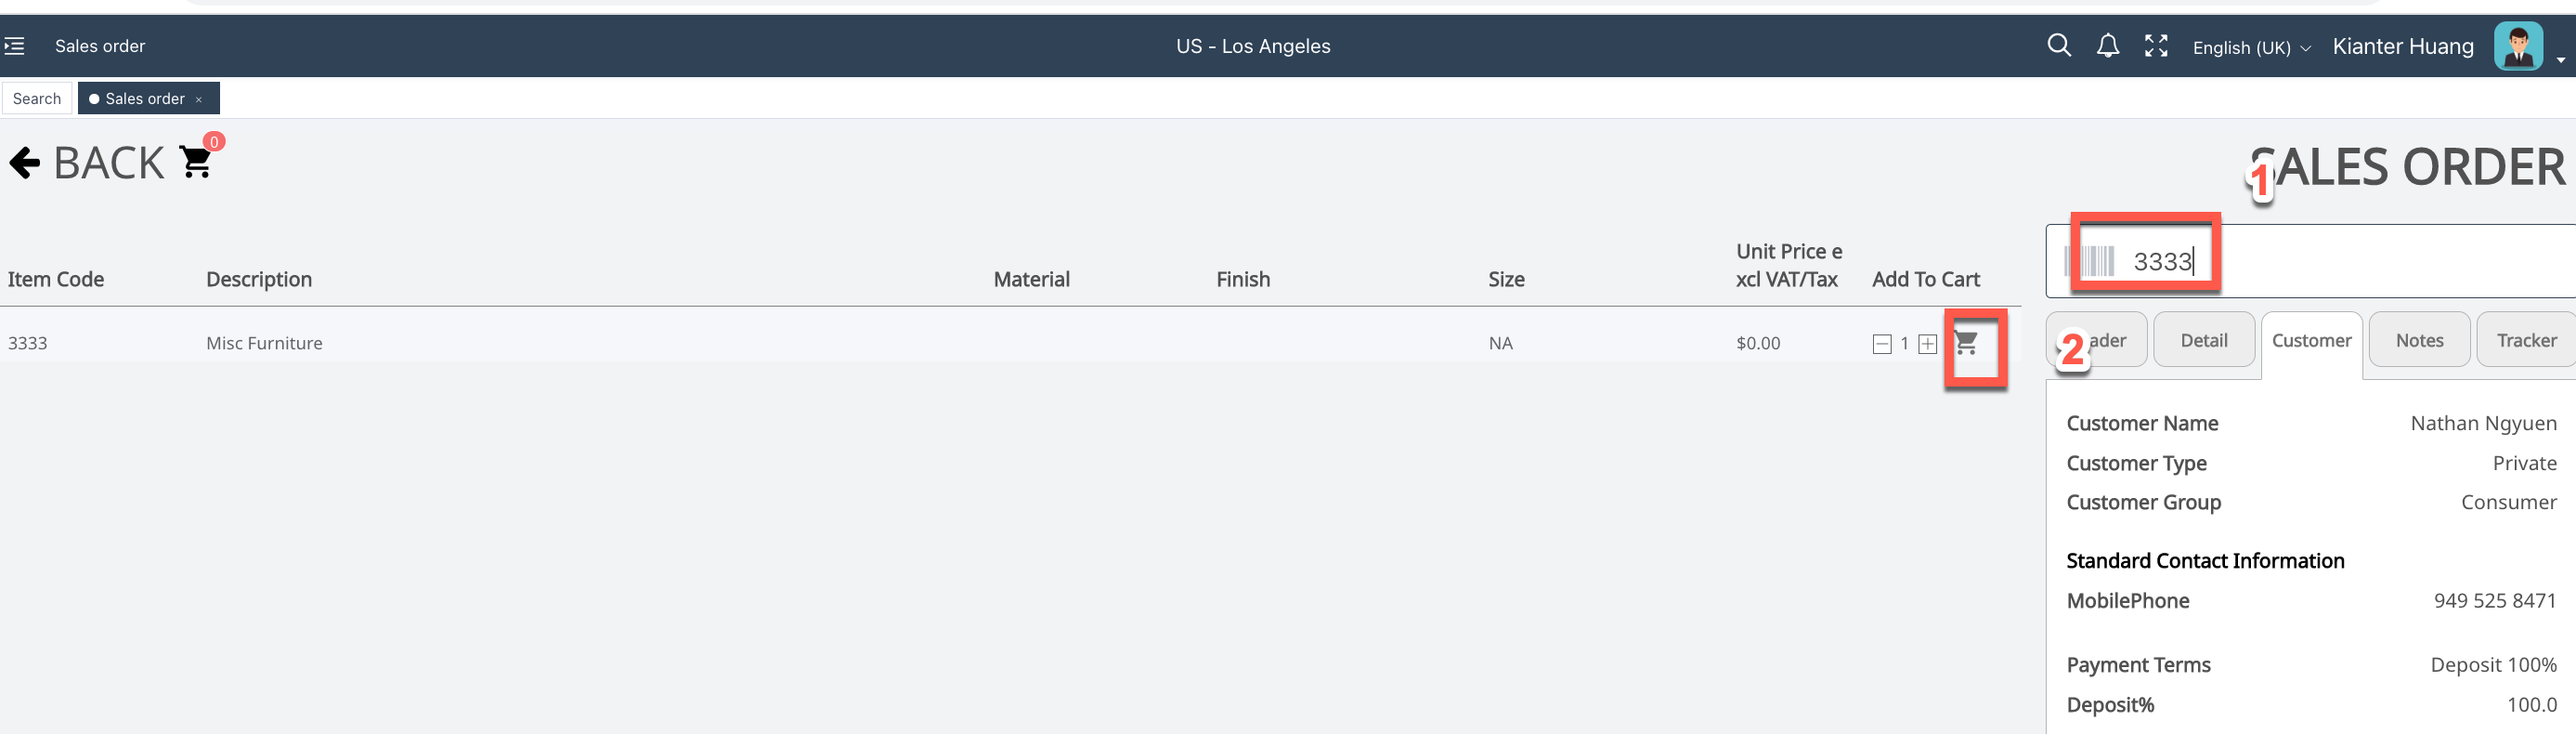2576x734 pixels.
Task: Click the Kianter Huang username
Action: (2402, 47)
